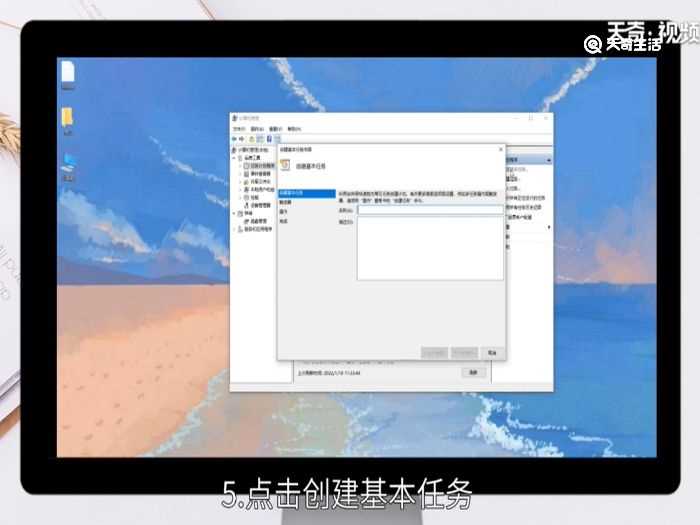The width and height of the screenshot is (700, 525).
Task: Open the 查看 submenu arrow in Actions pane
Action: tap(549, 227)
